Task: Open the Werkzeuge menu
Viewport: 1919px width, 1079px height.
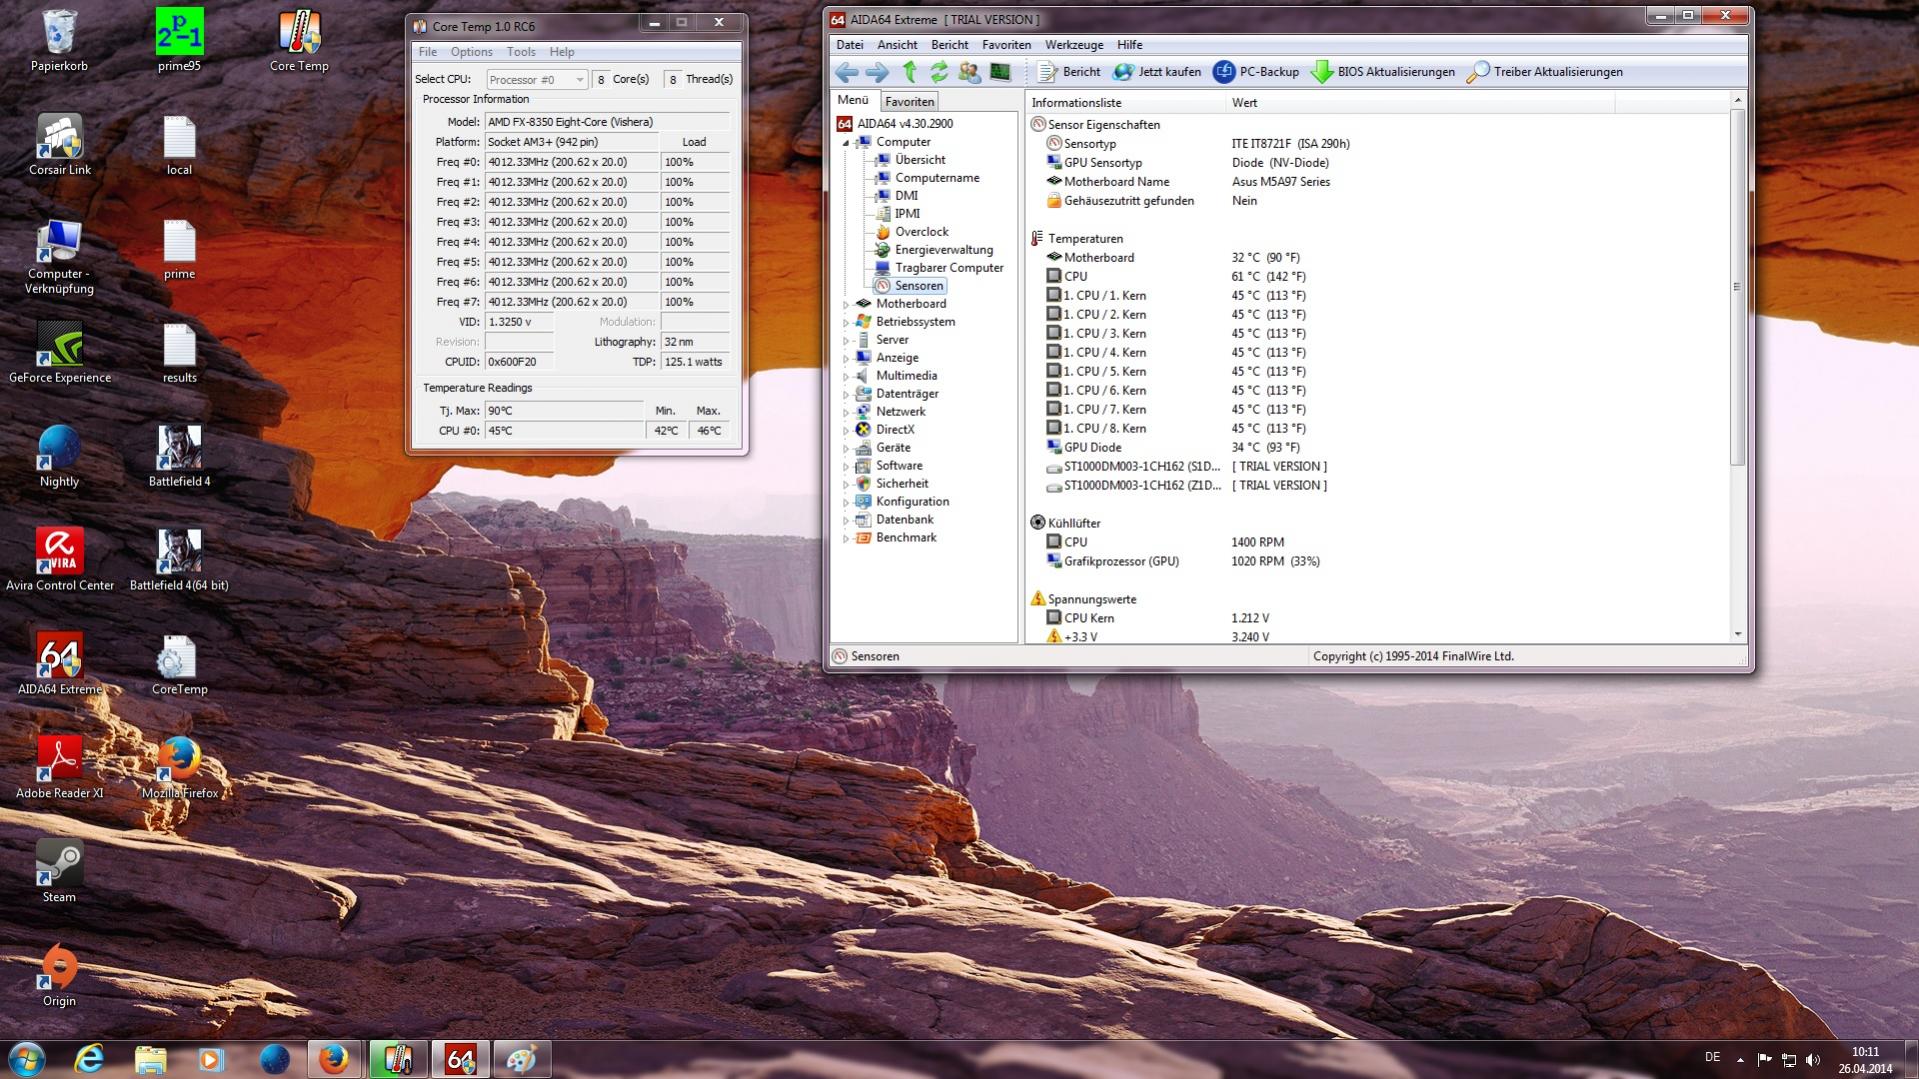Action: tap(1074, 45)
